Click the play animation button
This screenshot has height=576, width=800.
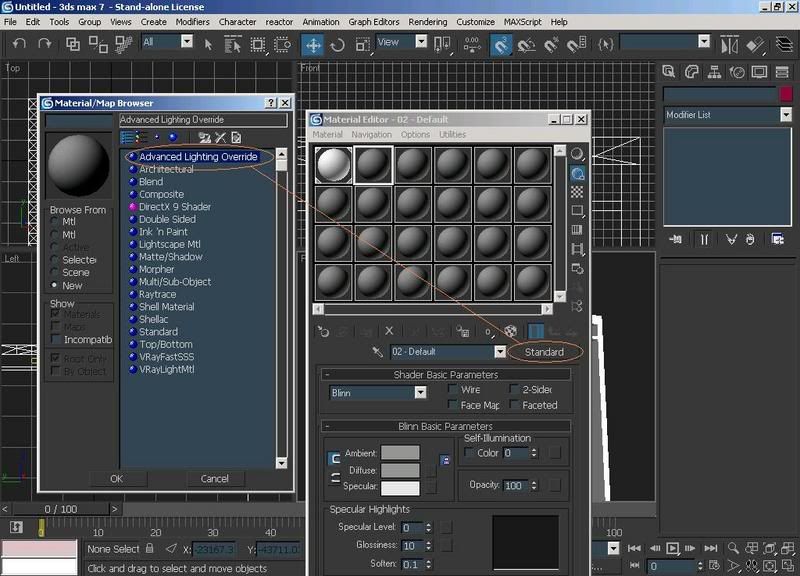[673, 548]
